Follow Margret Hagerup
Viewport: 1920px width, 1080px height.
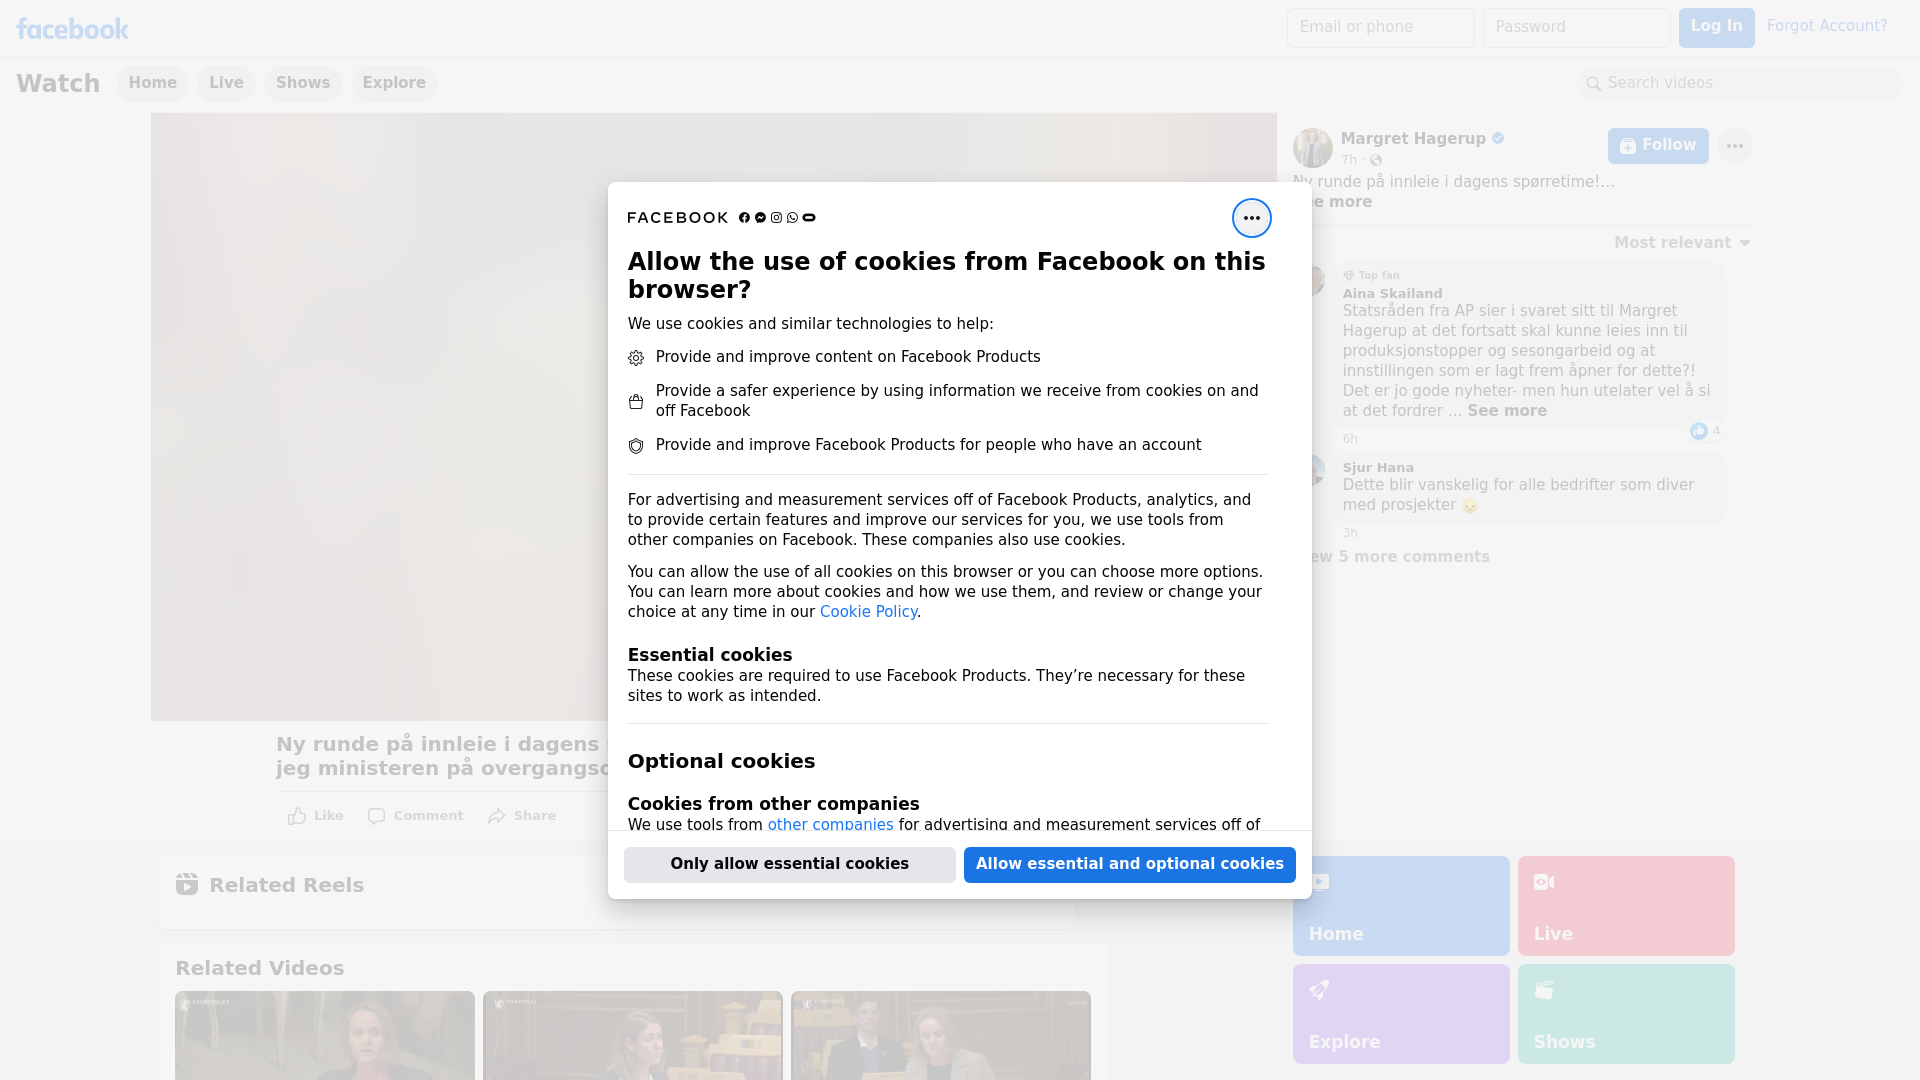(1658, 146)
